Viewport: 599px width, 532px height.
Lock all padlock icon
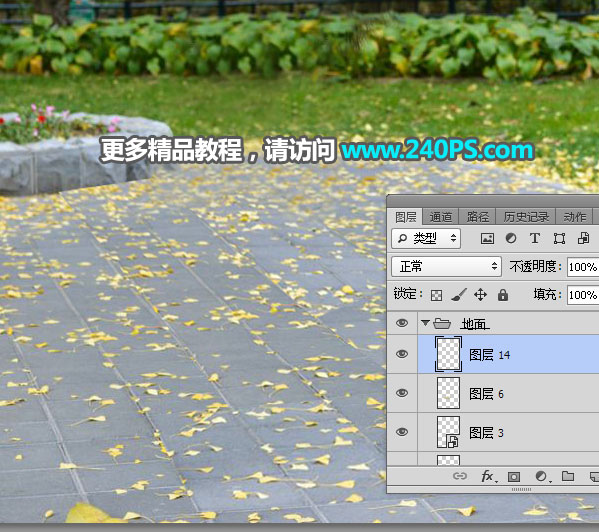click(x=503, y=294)
